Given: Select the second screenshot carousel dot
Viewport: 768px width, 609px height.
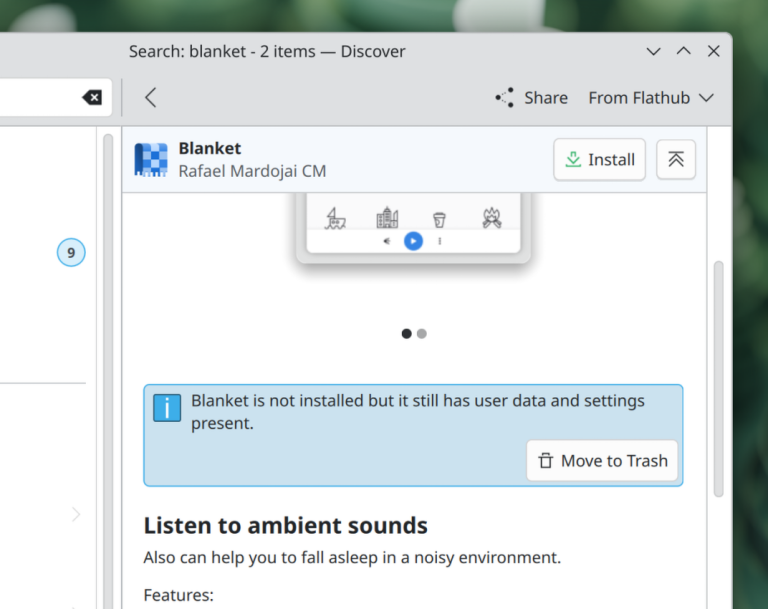Looking at the screenshot, I should 422,334.
